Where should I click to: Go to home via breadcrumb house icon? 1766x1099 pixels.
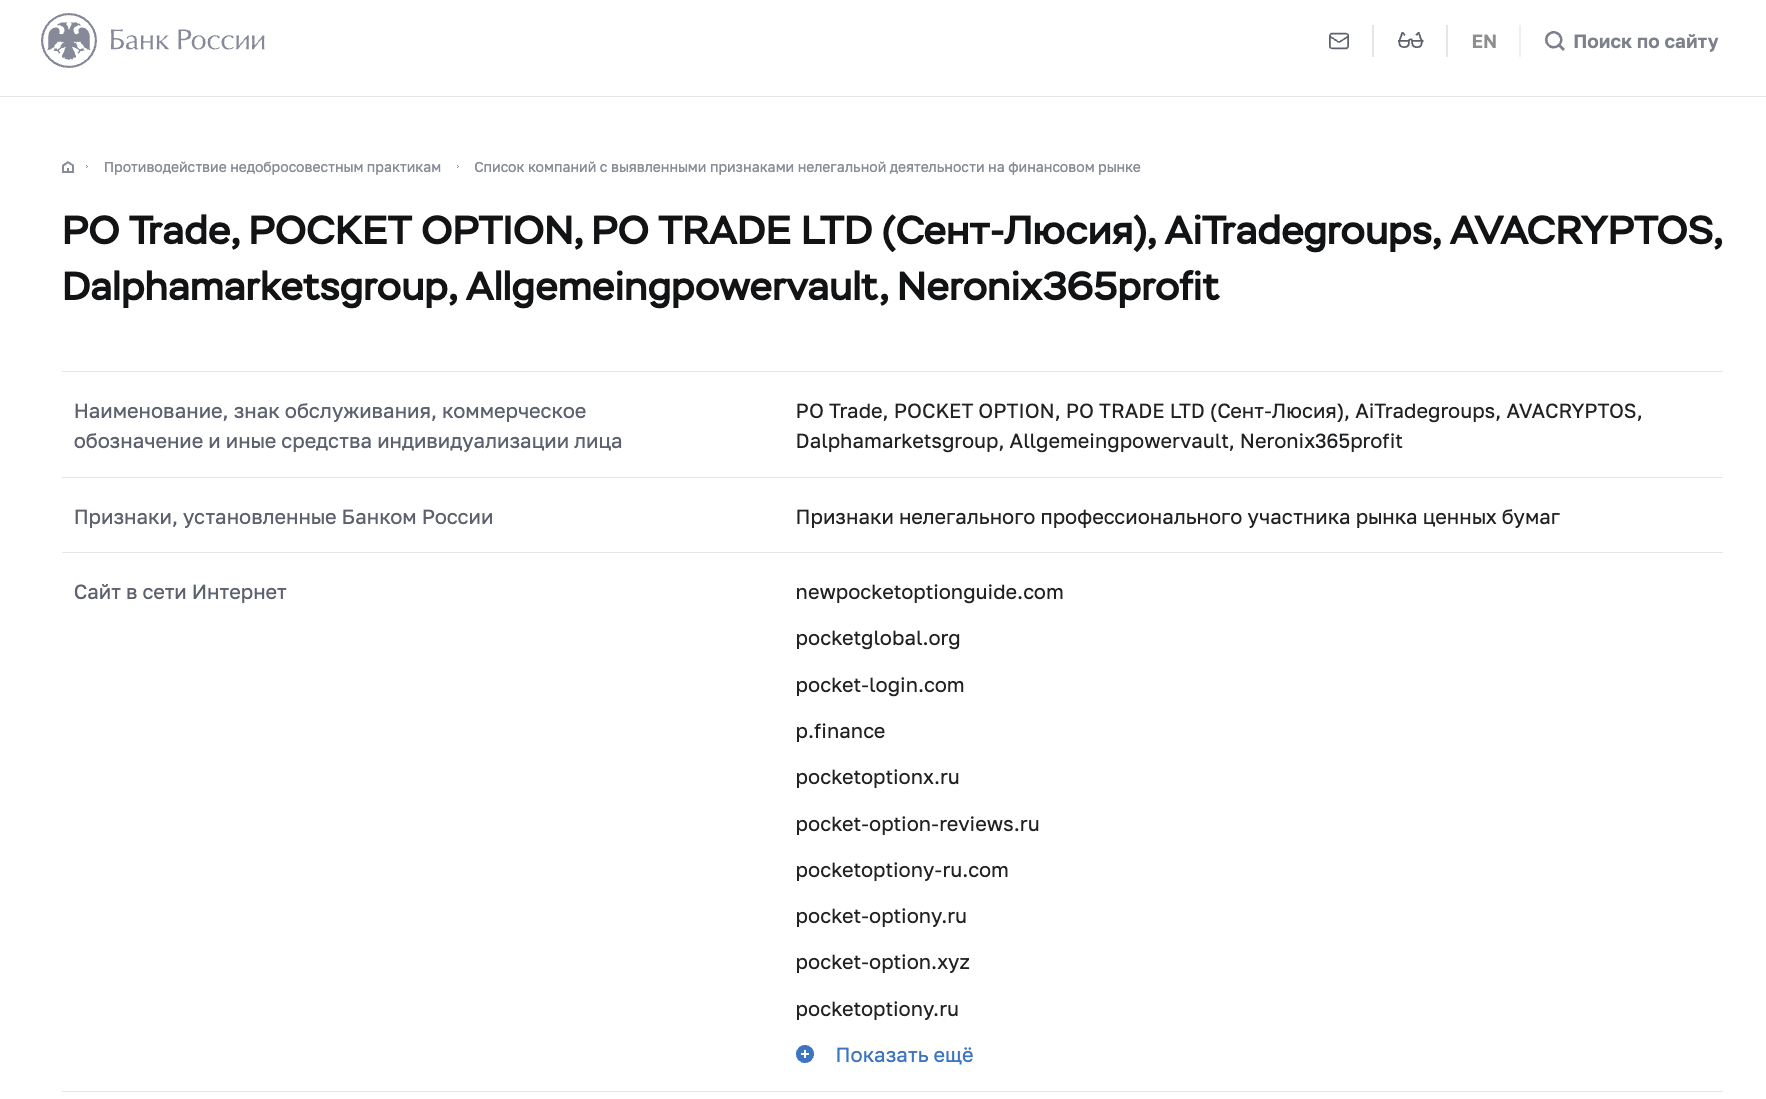click(68, 167)
